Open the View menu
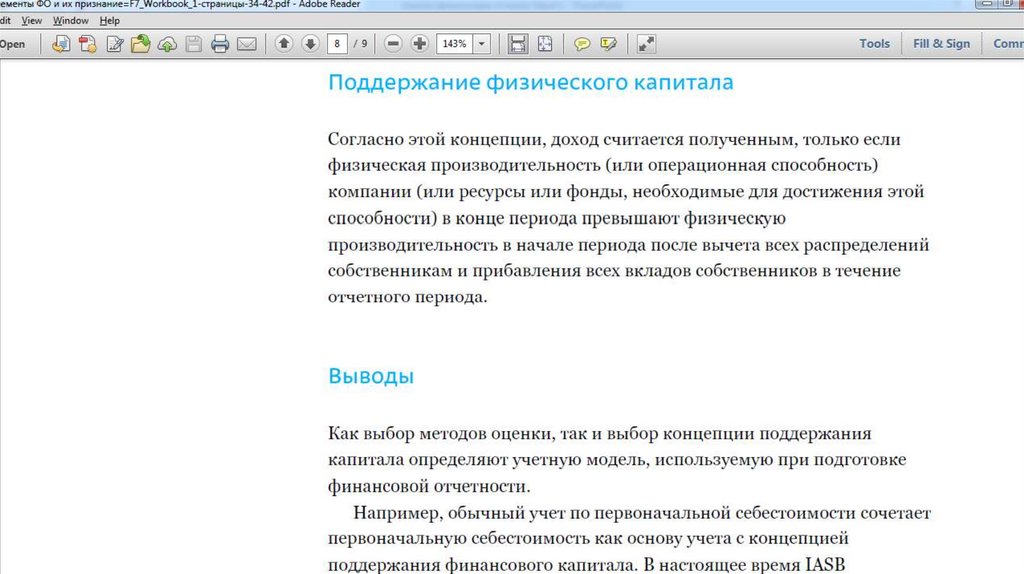1024x574 pixels. pos(31,20)
